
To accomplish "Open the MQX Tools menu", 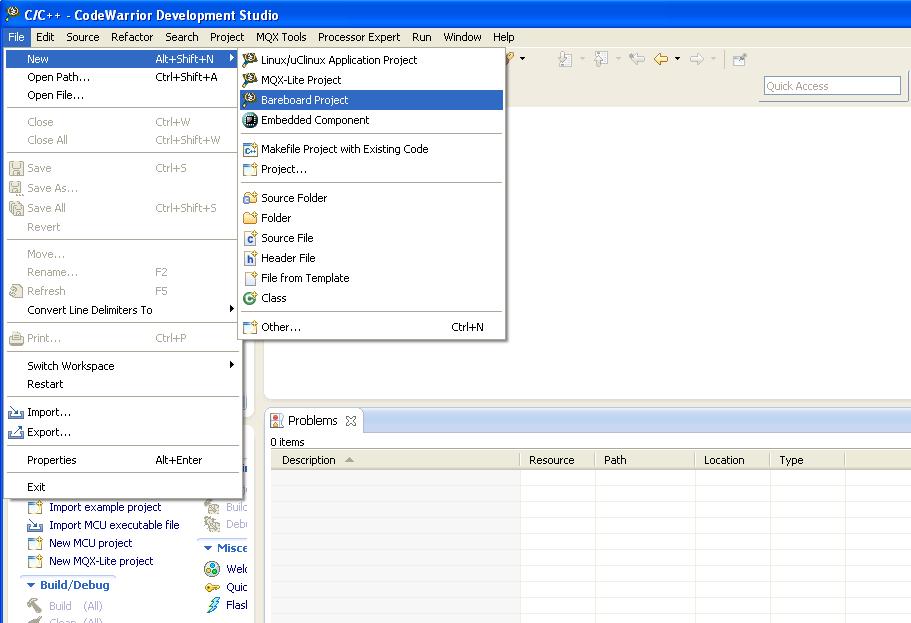I will [x=281, y=37].
